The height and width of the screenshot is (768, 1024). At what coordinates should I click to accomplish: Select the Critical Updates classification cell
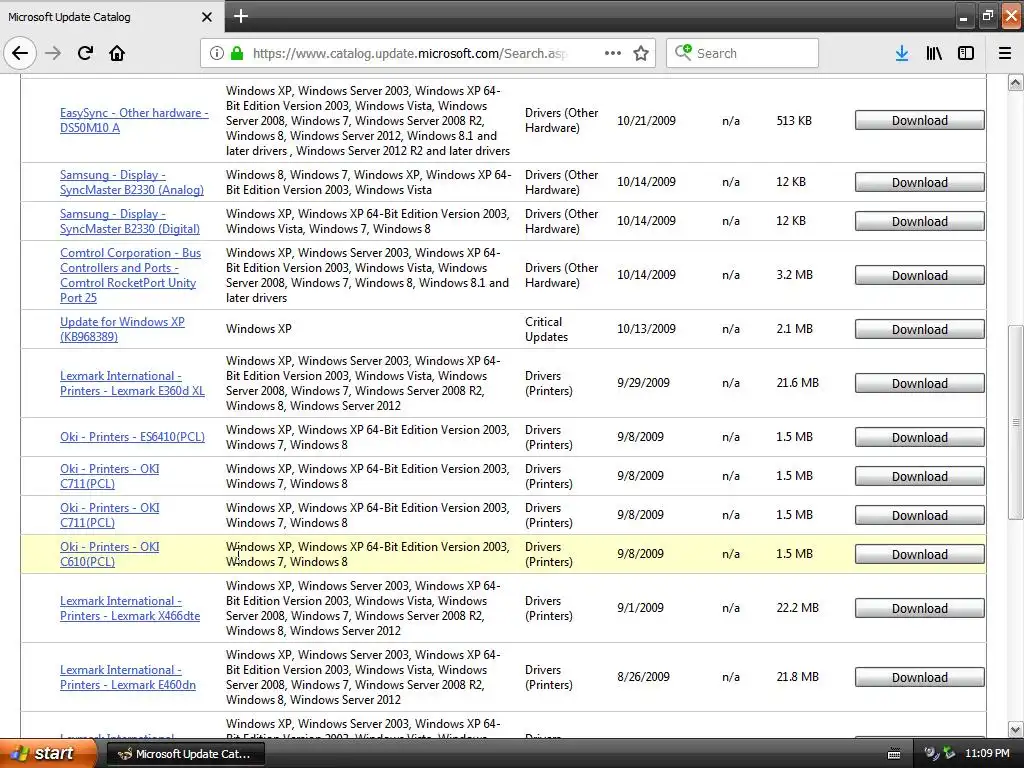(547, 329)
